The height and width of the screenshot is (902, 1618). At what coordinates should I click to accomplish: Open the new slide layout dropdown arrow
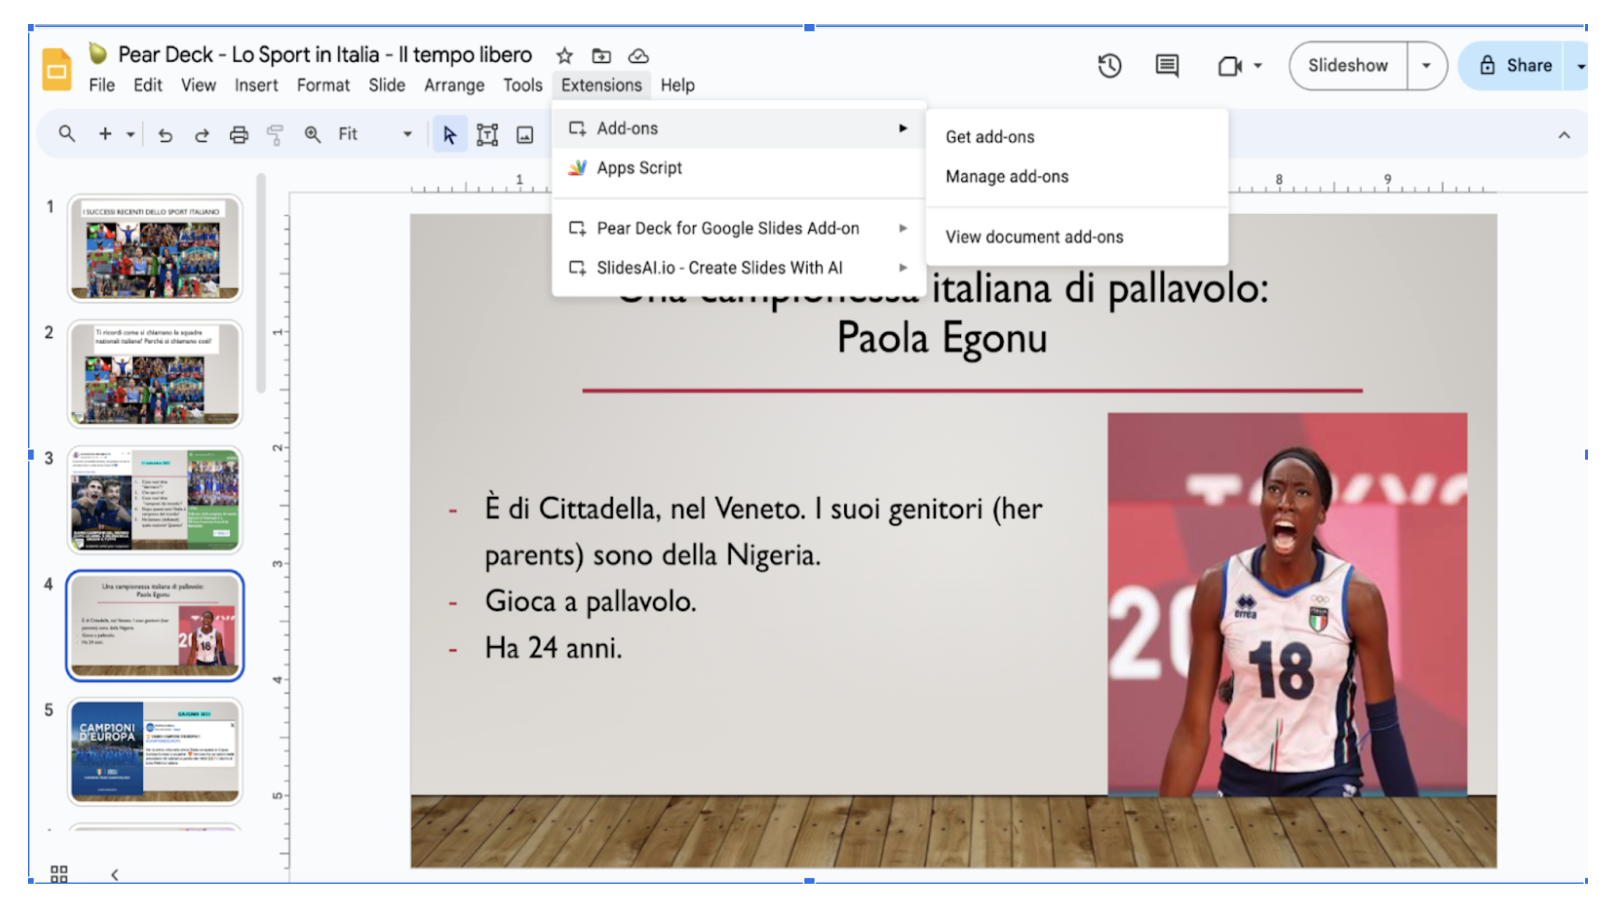click(x=131, y=134)
